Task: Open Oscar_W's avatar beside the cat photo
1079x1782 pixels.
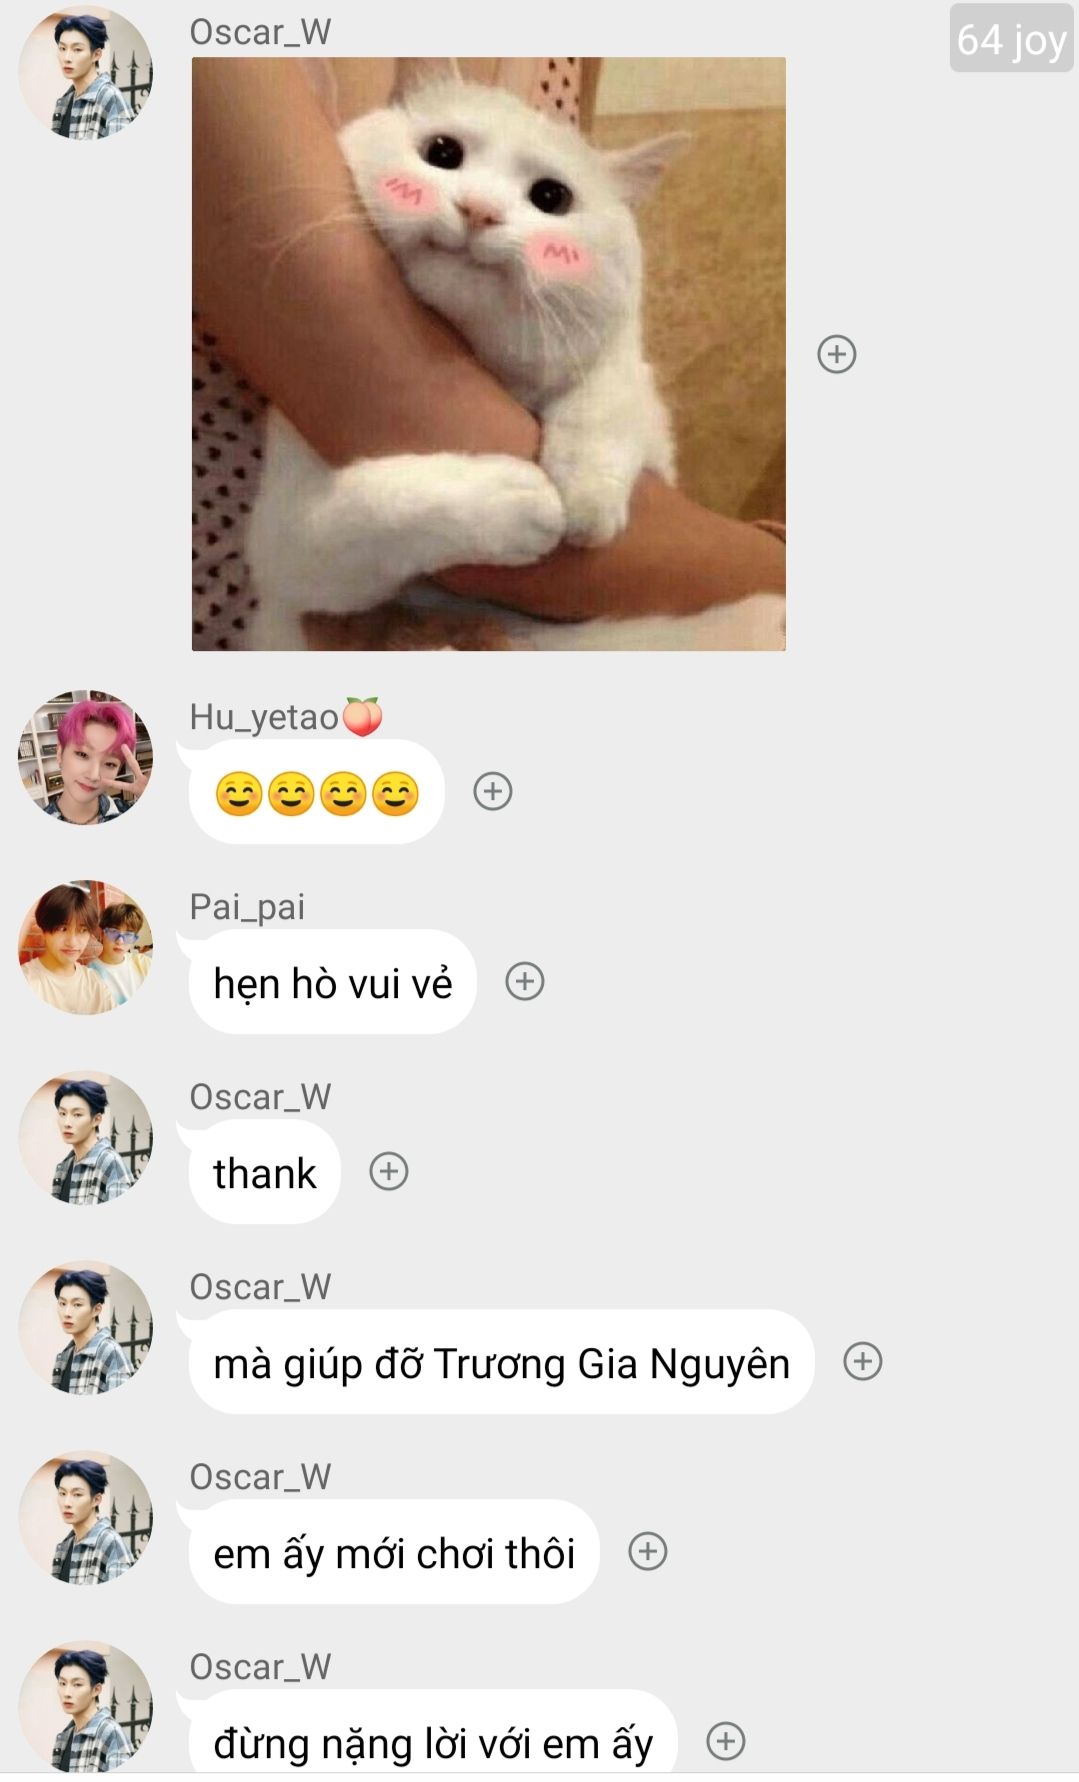Action: (86, 72)
